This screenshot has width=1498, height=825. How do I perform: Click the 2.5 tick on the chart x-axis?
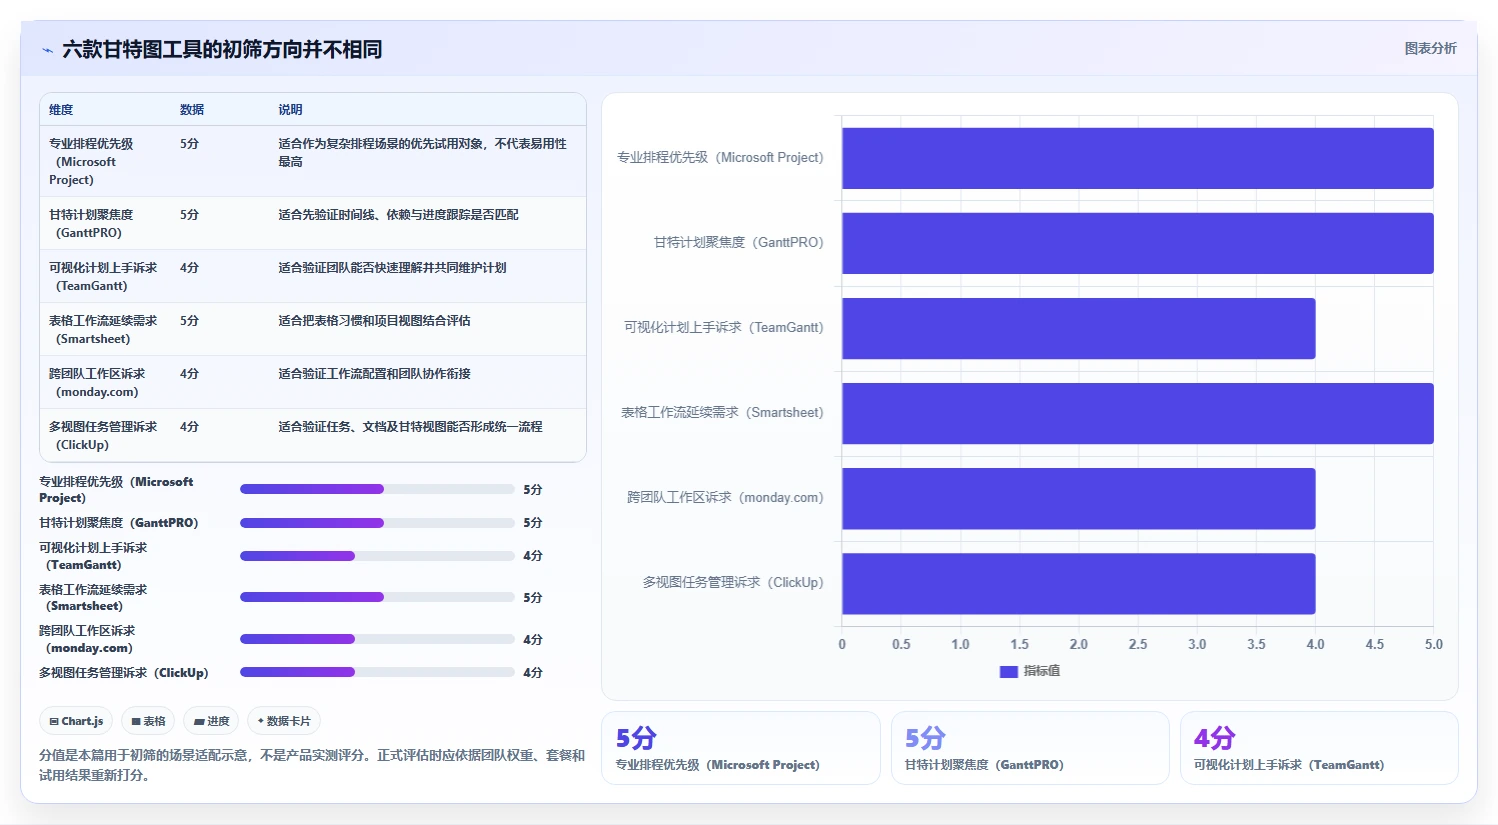1138,645
